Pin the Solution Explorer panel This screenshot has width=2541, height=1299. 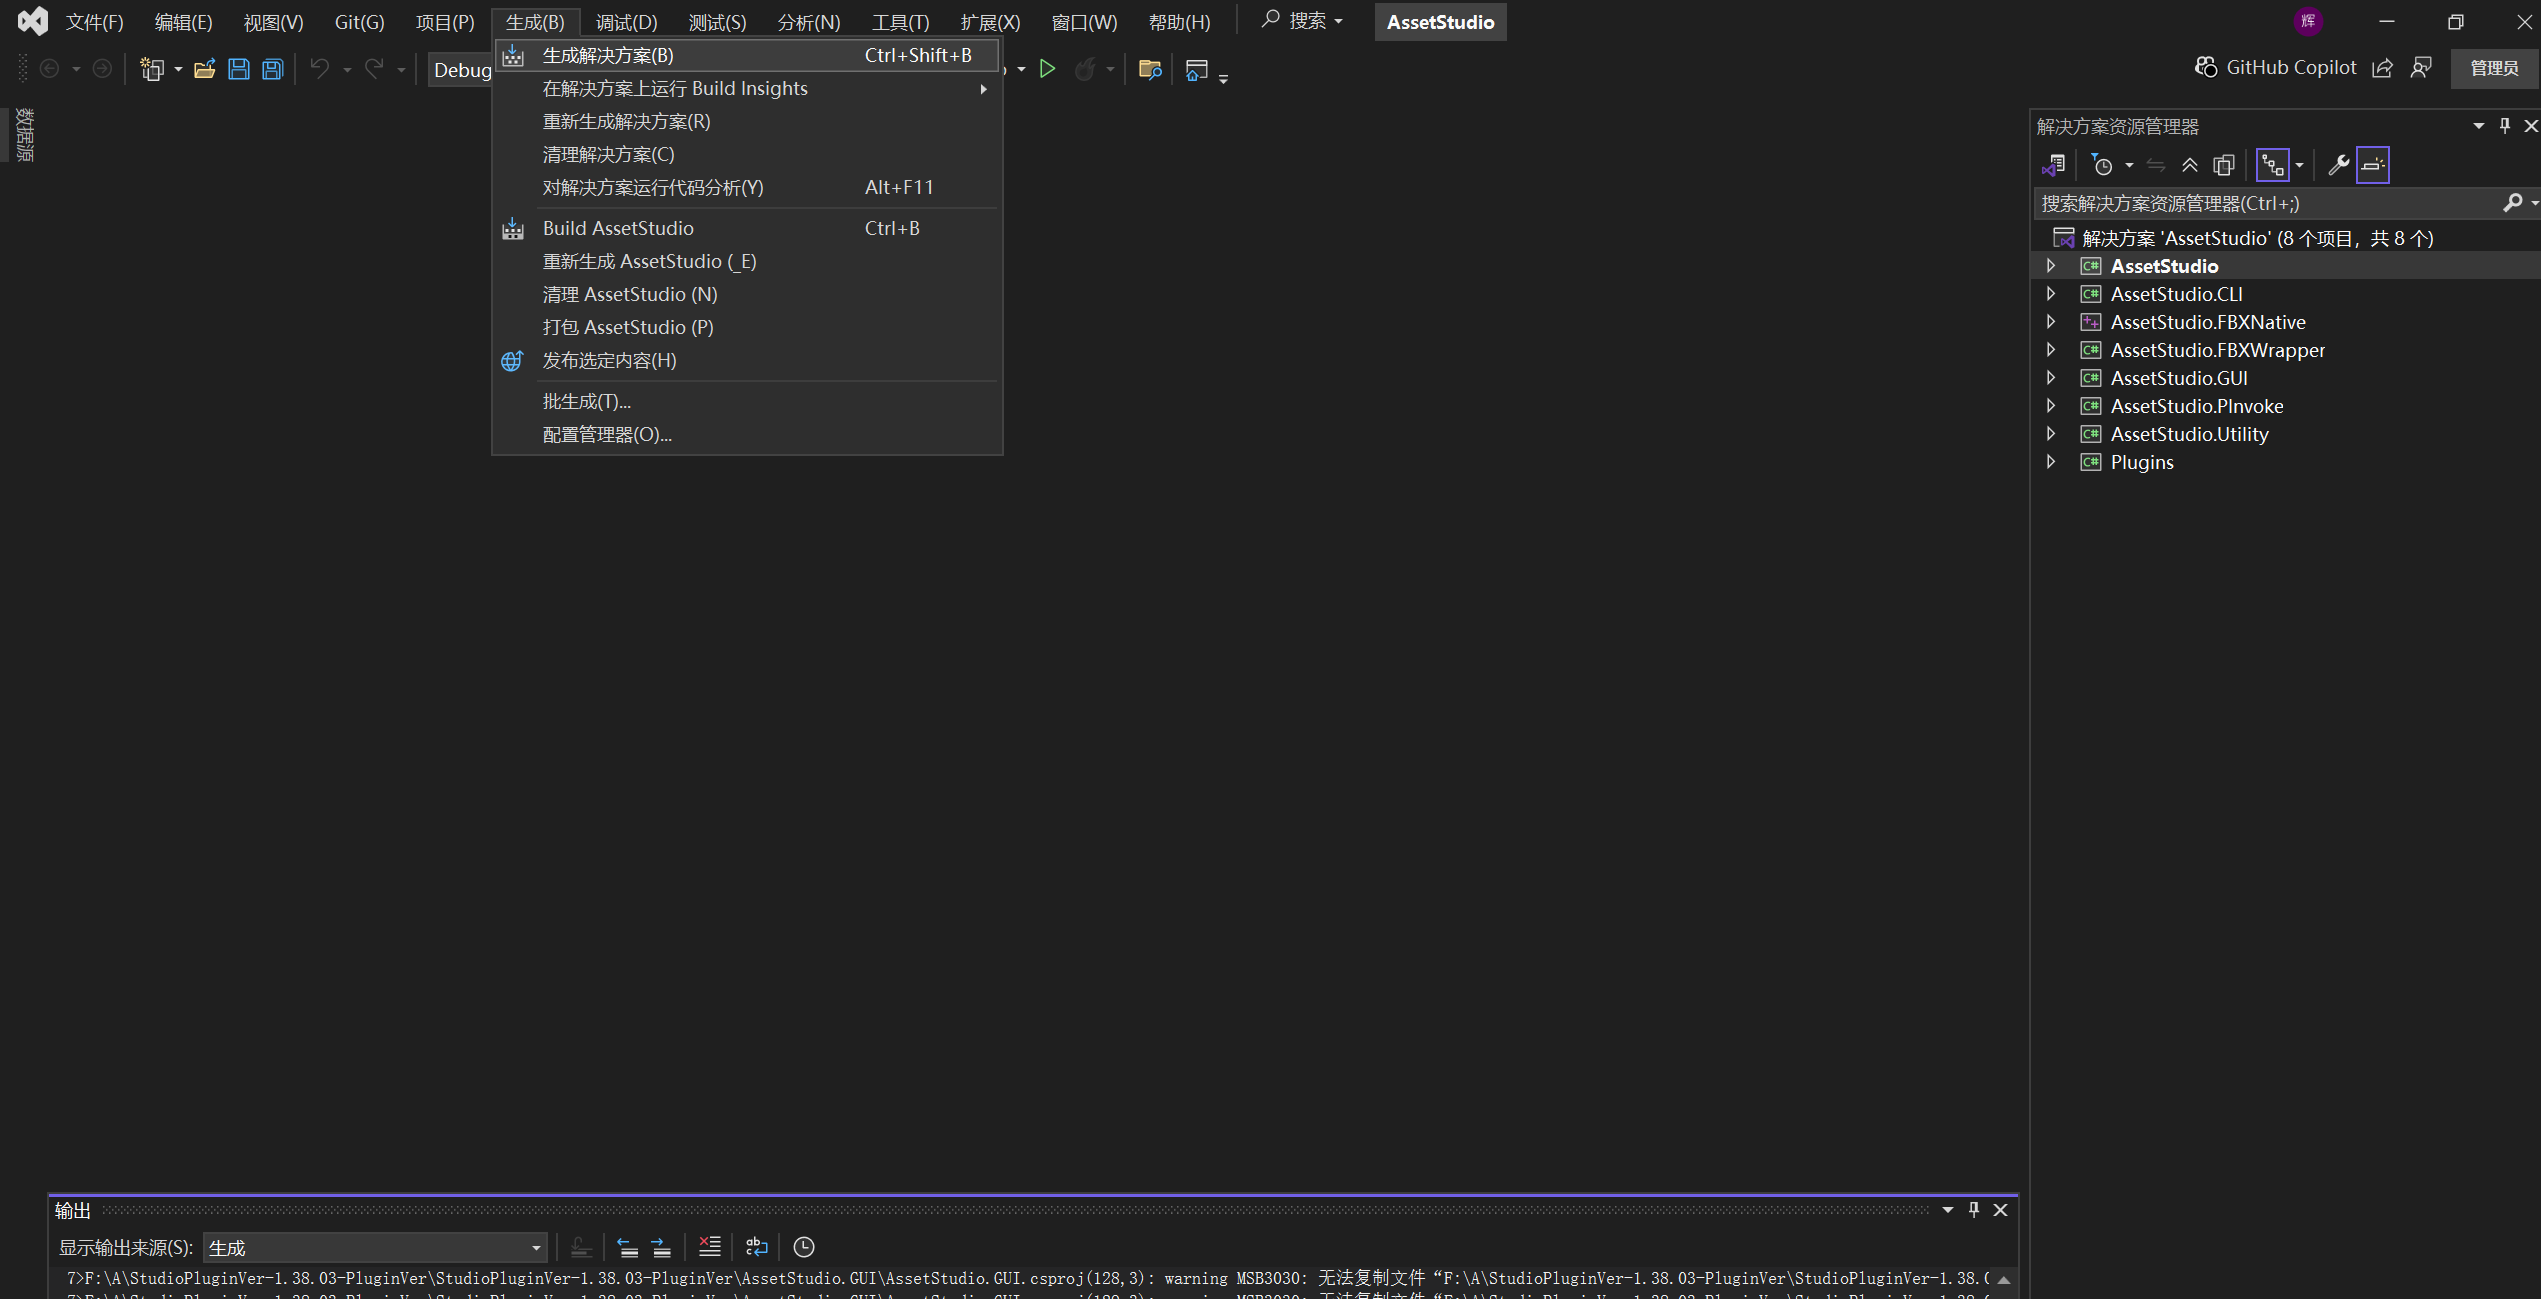tap(2504, 126)
